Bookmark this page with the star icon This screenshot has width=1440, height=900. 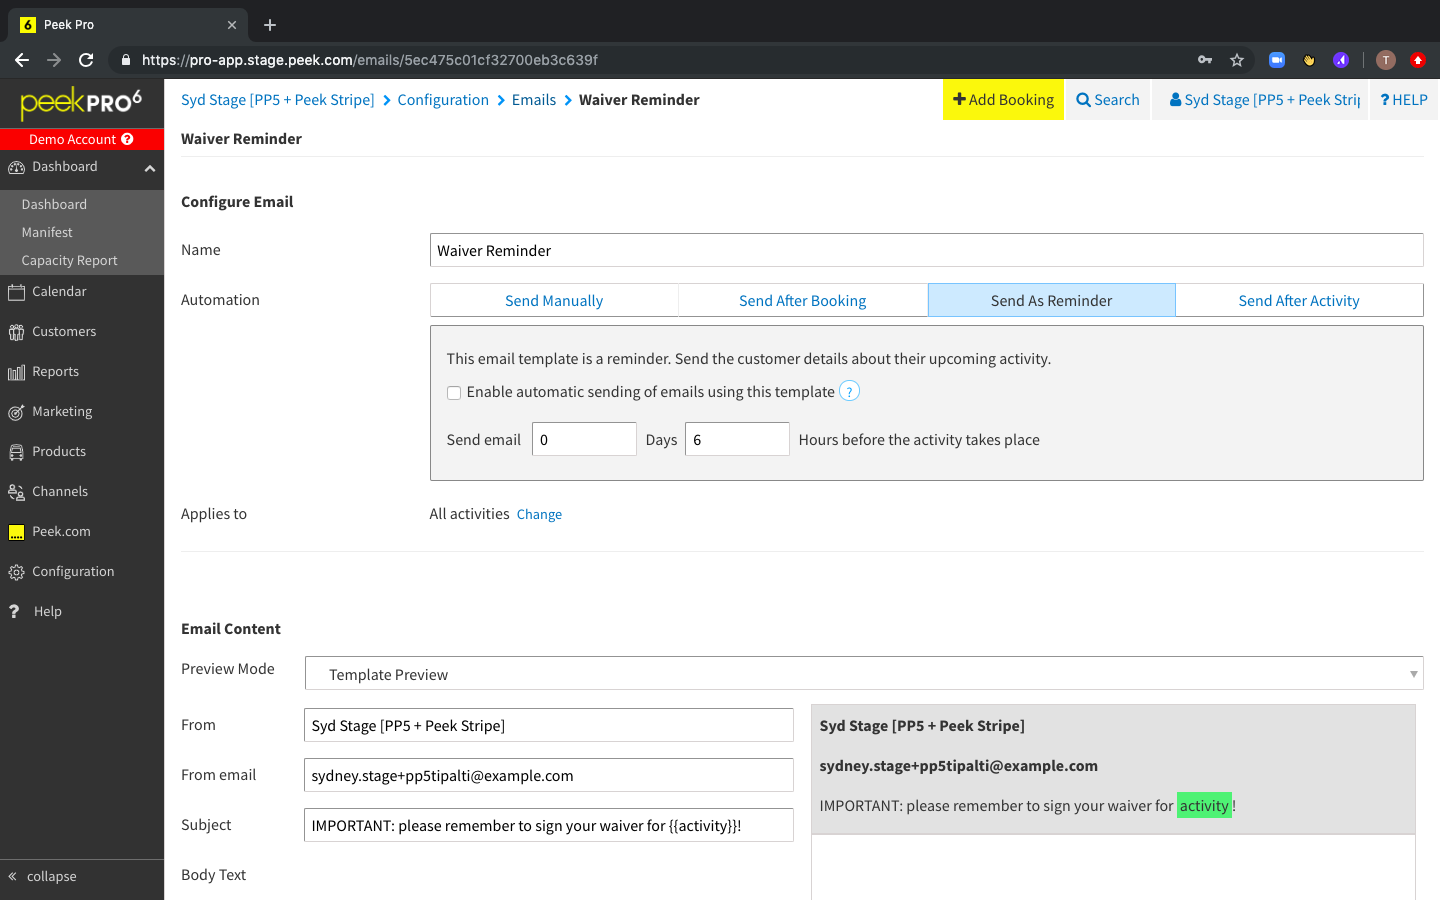(1237, 60)
